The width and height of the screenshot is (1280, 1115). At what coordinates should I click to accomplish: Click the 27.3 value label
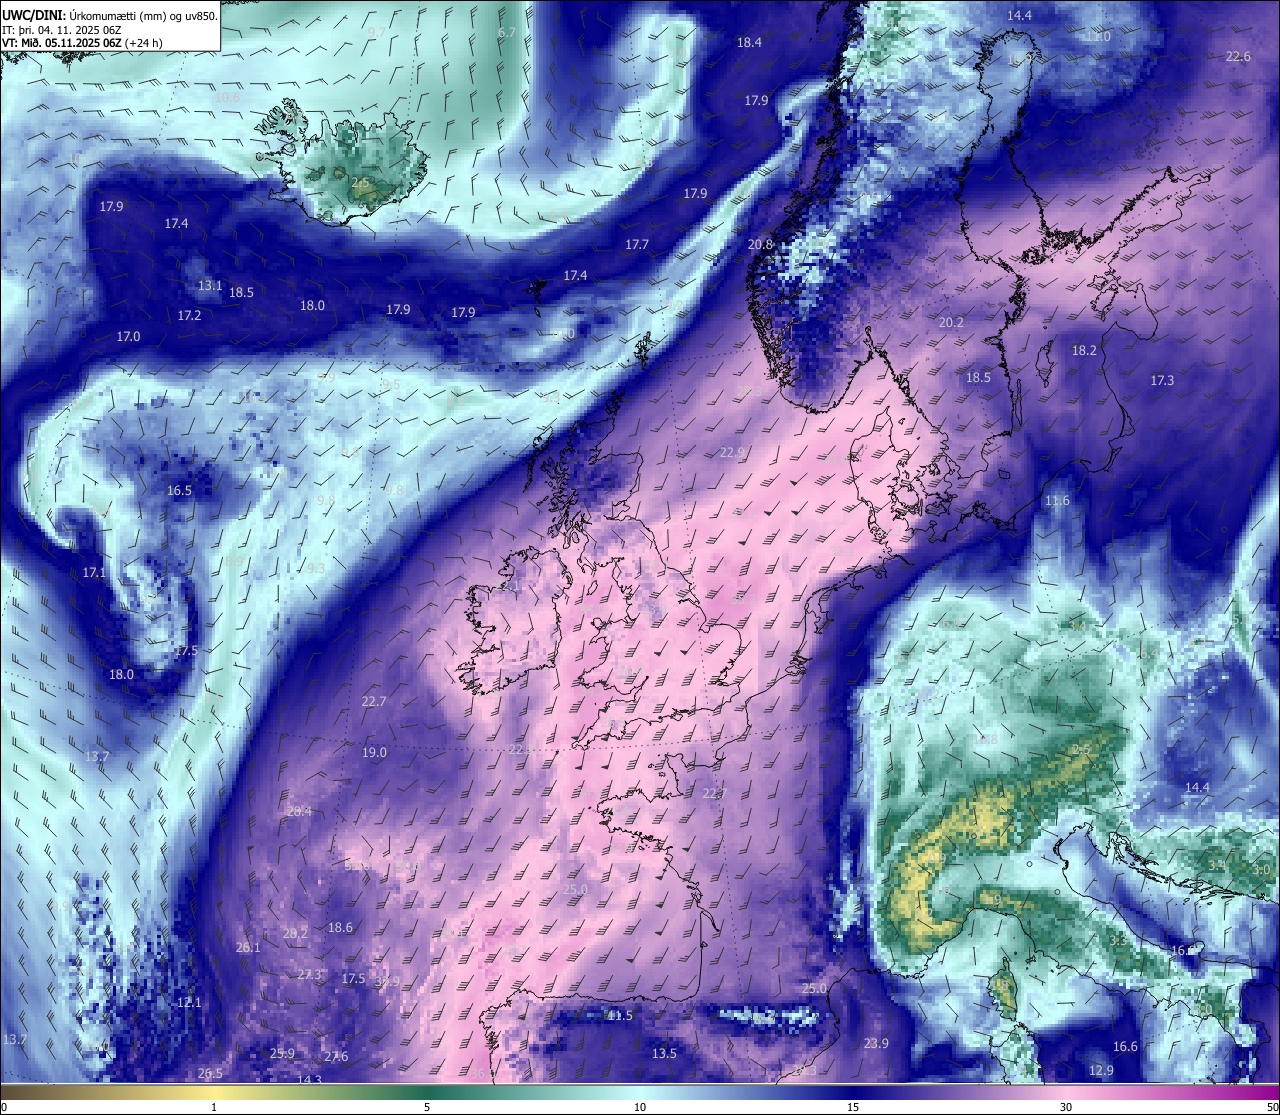click(310, 974)
